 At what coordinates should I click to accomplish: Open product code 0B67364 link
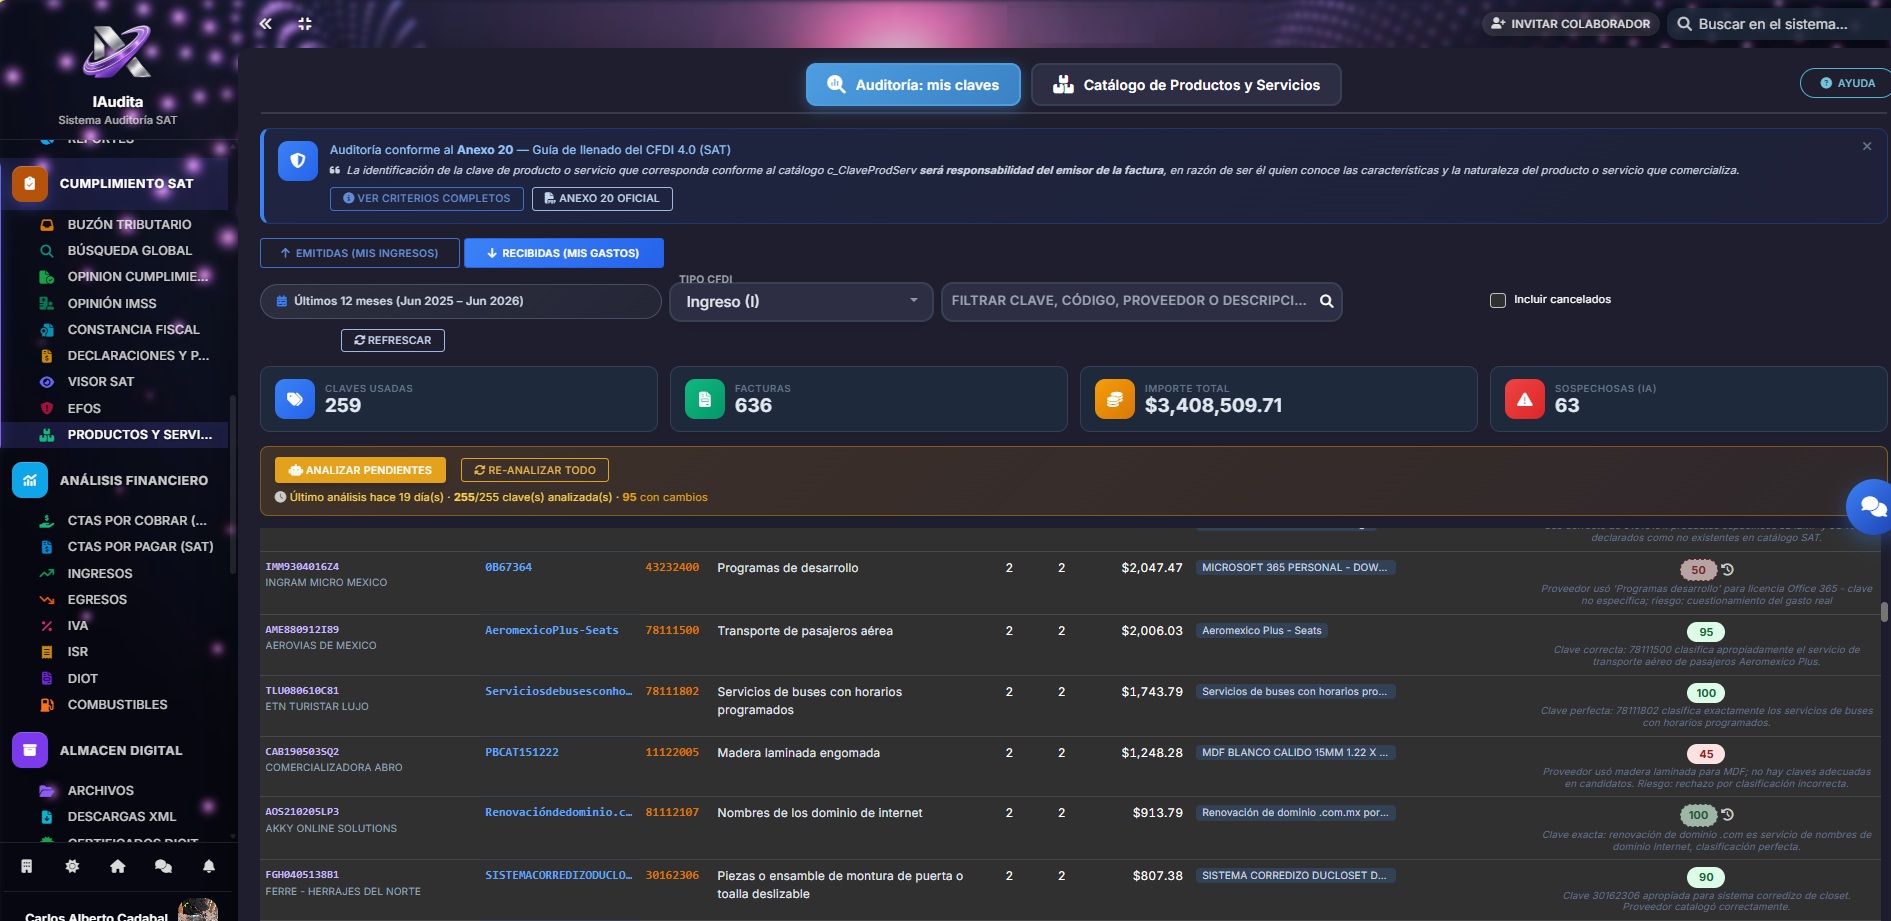(508, 567)
